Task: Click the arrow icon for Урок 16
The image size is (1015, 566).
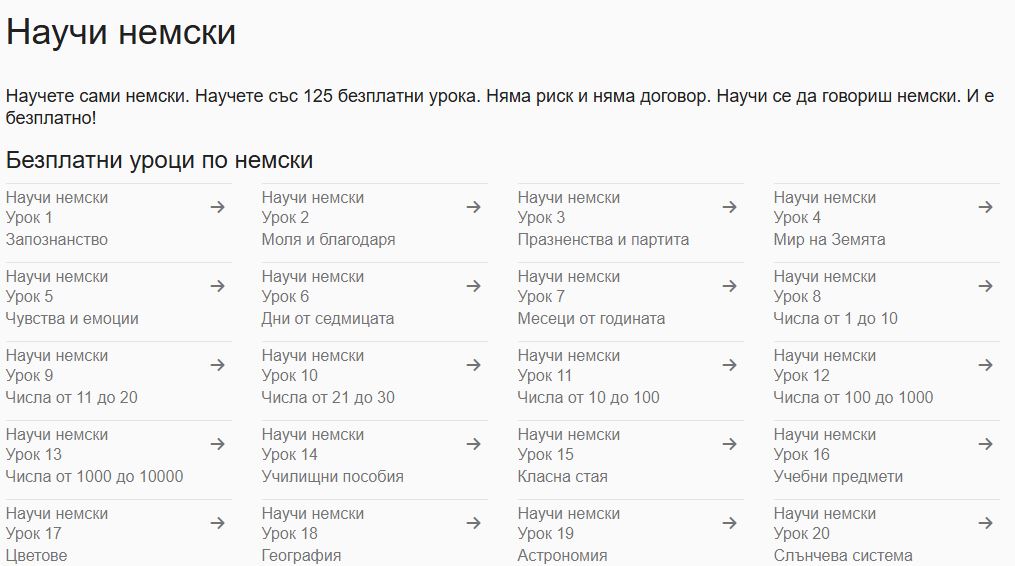Action: [985, 444]
